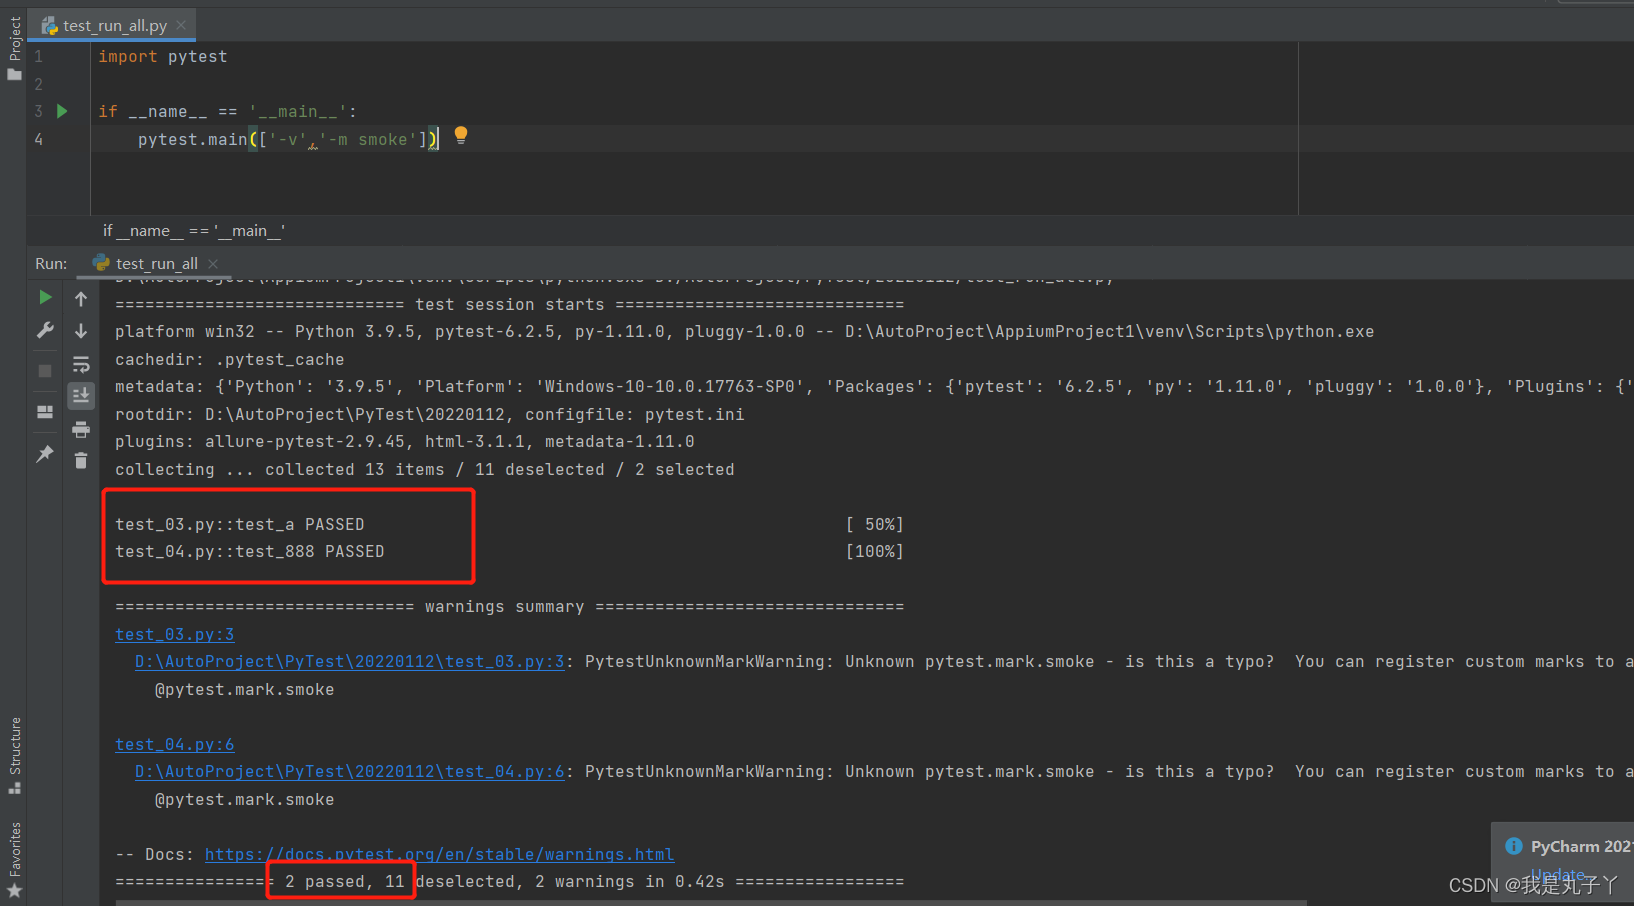Click the '2 passed, 11 deselected' summary line
1634x906 pixels.
(x=510, y=881)
